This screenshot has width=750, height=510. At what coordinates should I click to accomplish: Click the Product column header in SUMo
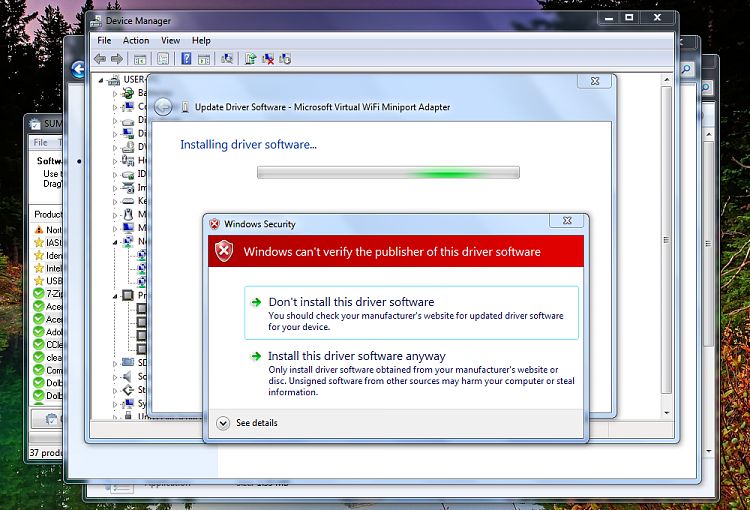(47, 214)
